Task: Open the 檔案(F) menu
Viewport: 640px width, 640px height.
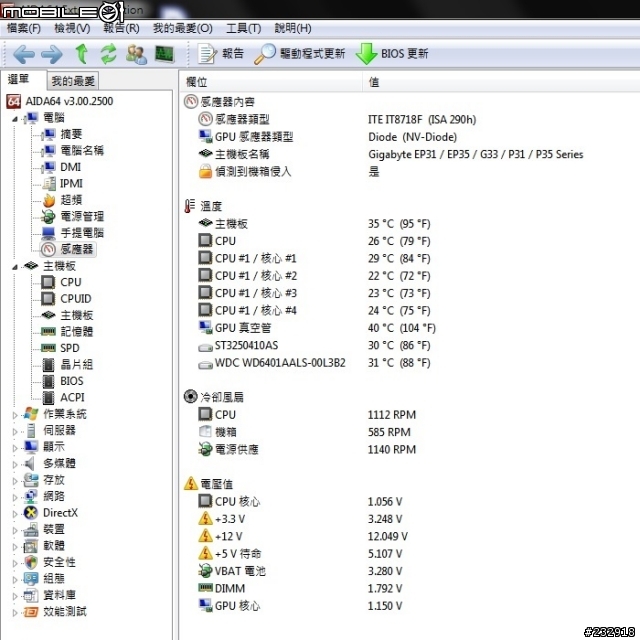Action: [x=24, y=28]
